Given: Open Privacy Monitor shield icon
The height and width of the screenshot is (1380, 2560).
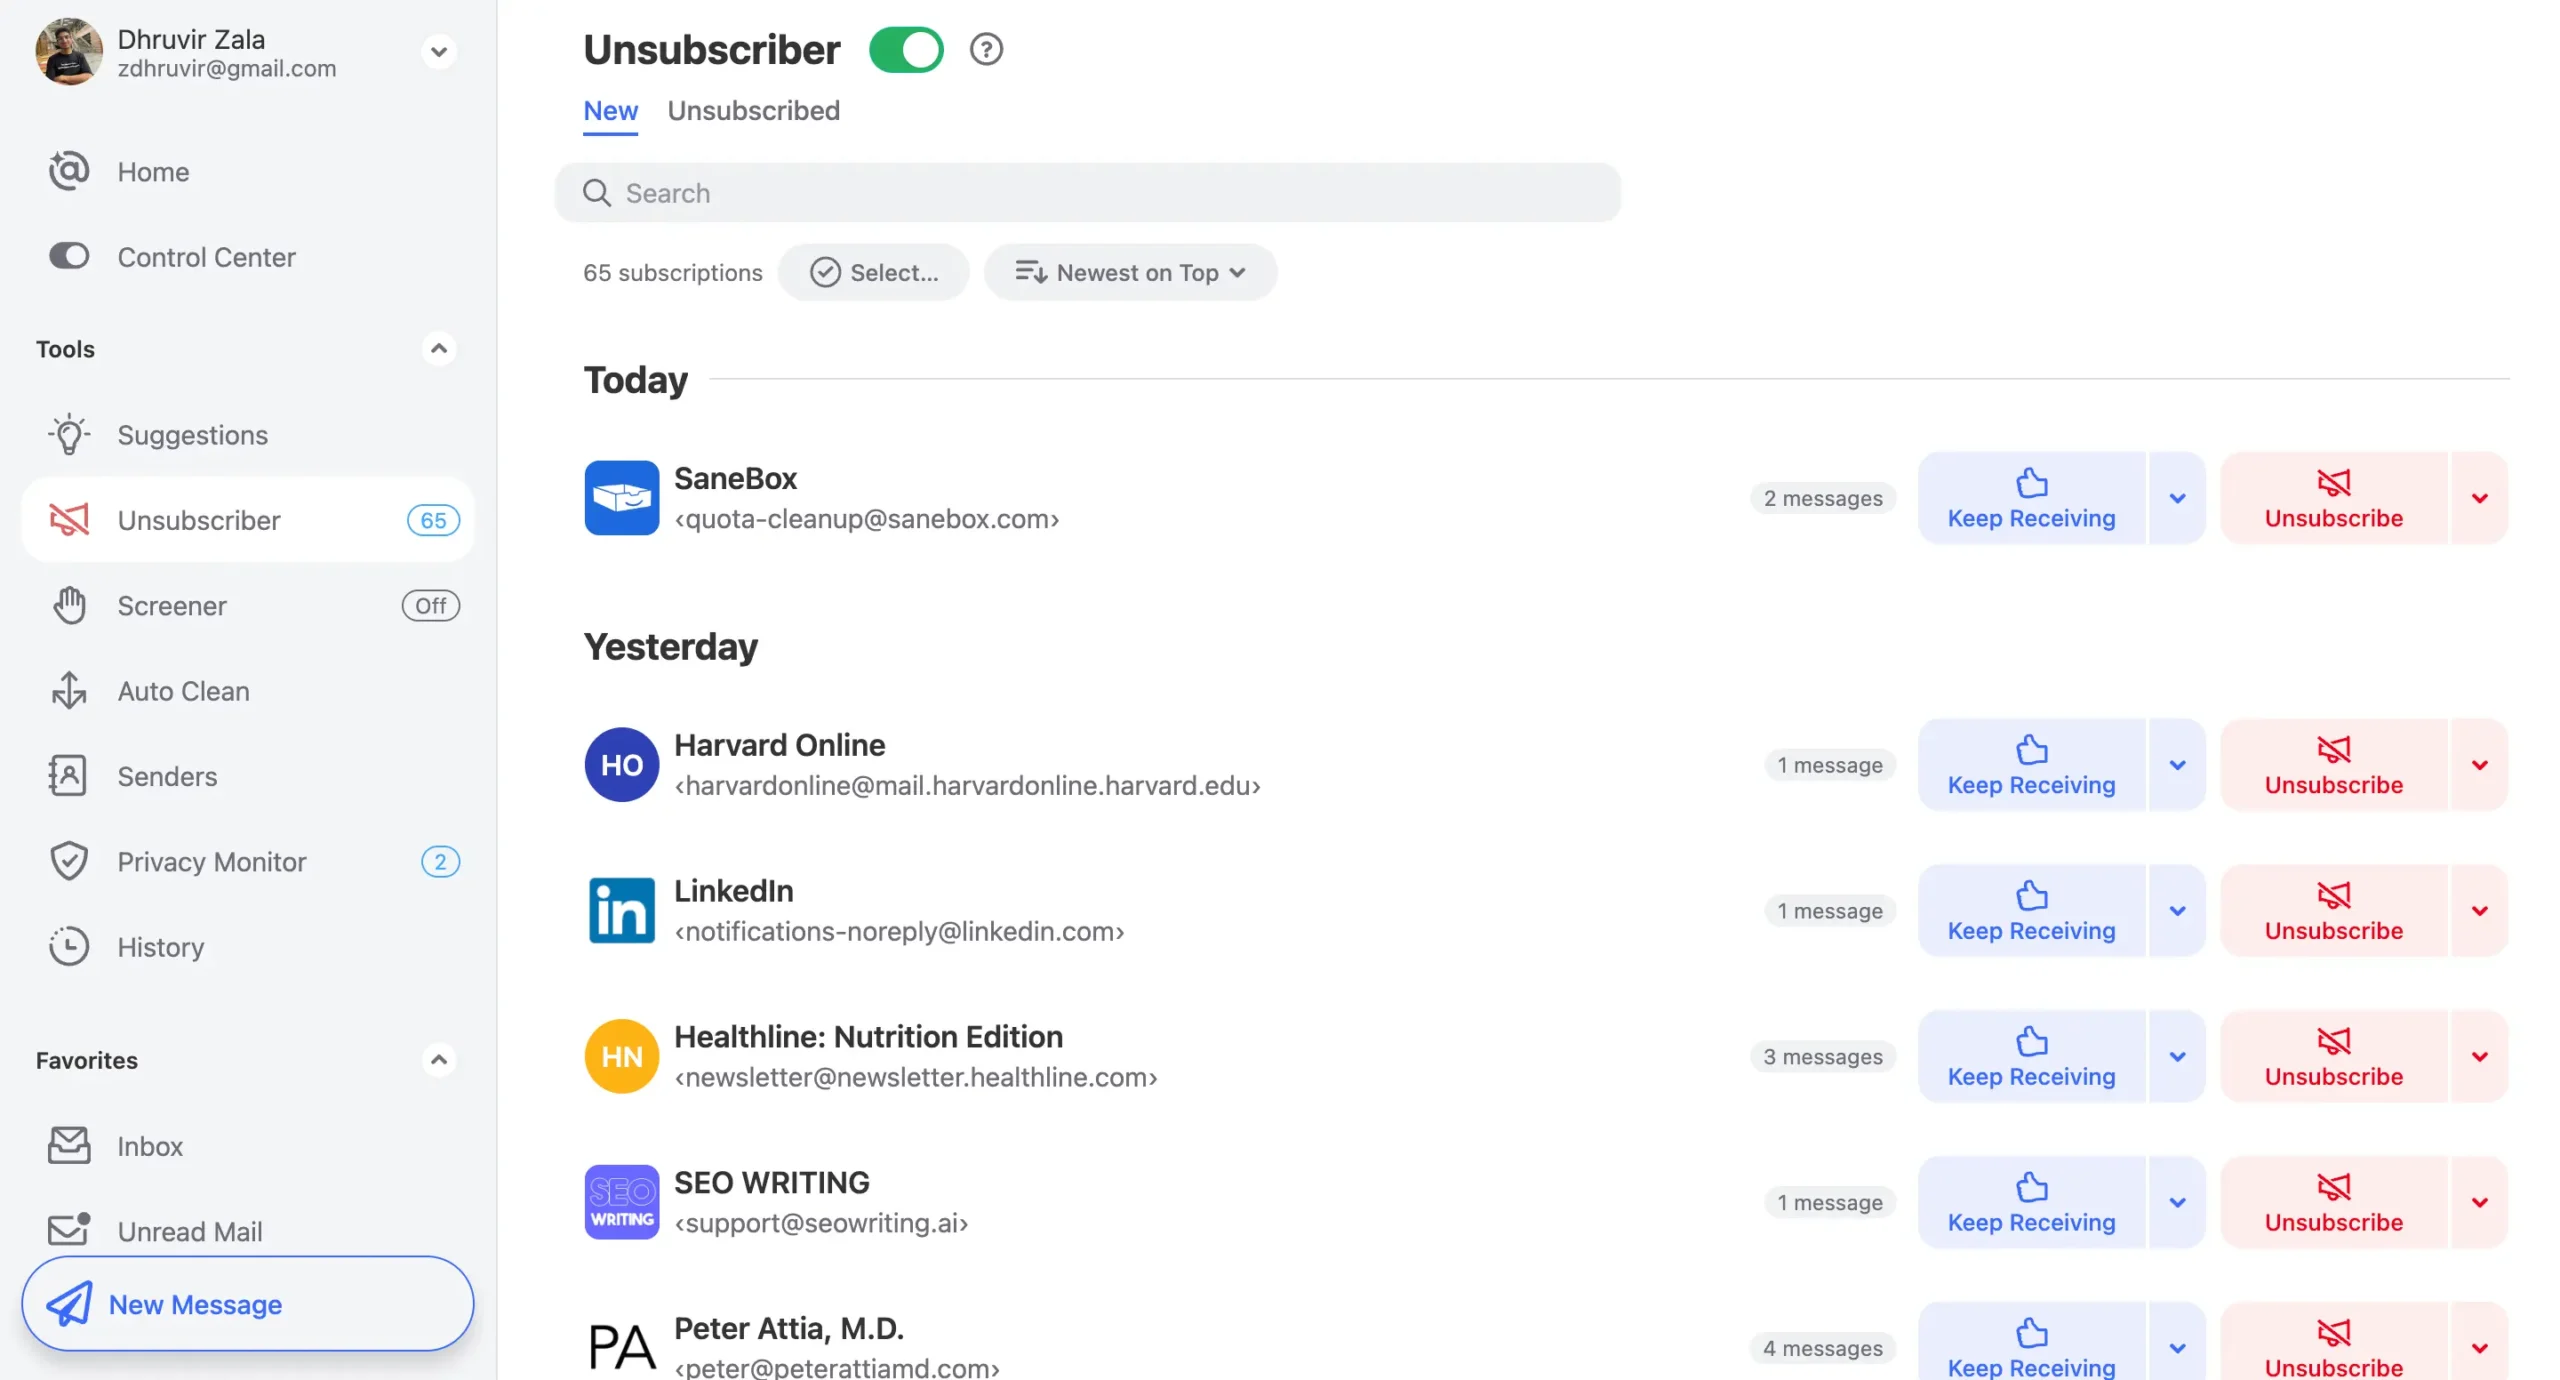Looking at the screenshot, I should (69, 861).
